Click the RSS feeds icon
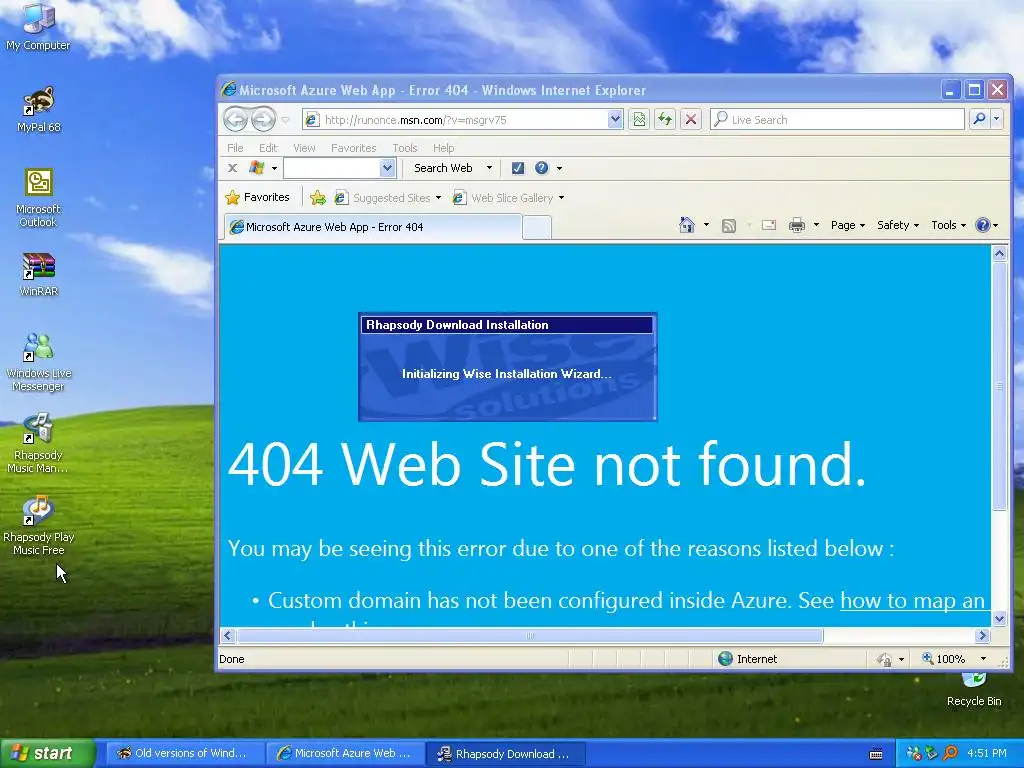This screenshot has width=1024, height=768. coord(729,225)
